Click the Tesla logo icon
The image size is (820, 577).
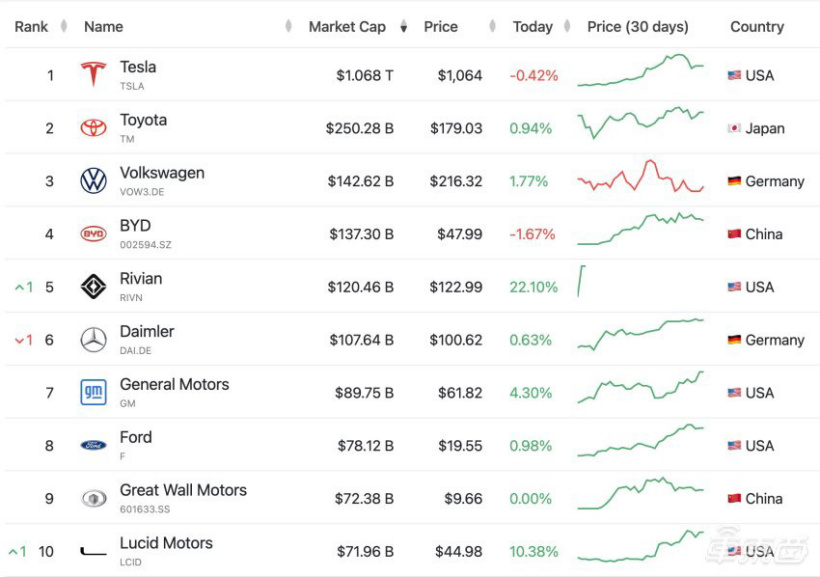coord(93,75)
